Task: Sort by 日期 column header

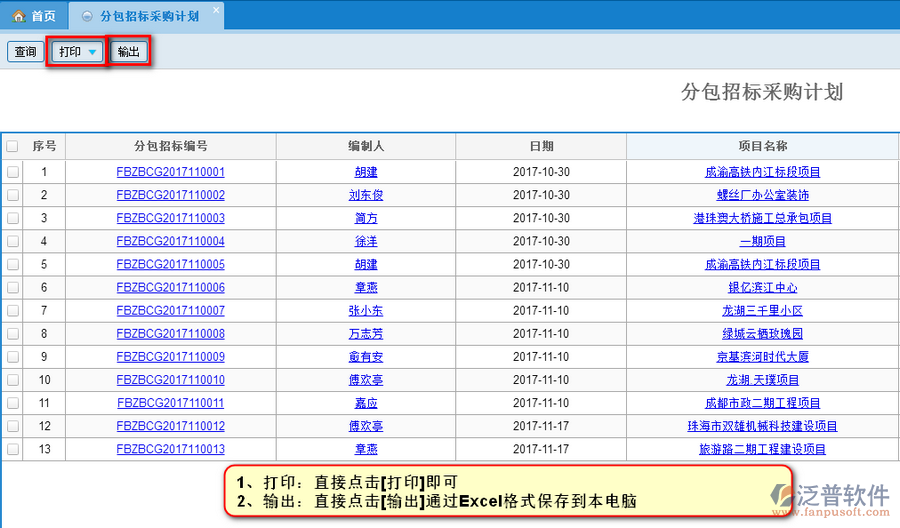Action: click(540, 146)
